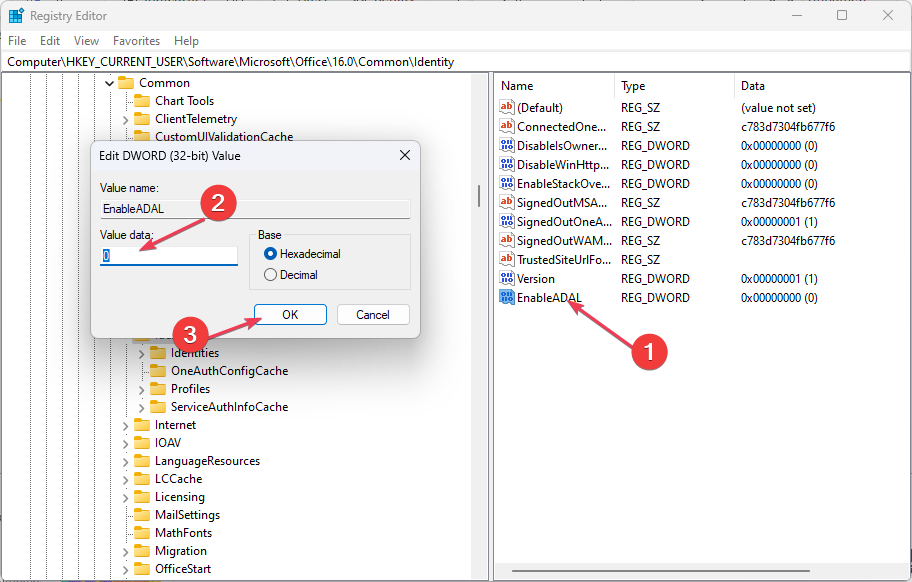Image resolution: width=912 pixels, height=582 pixels.
Task: Click the Chart Tools folder icon
Action: coord(142,101)
